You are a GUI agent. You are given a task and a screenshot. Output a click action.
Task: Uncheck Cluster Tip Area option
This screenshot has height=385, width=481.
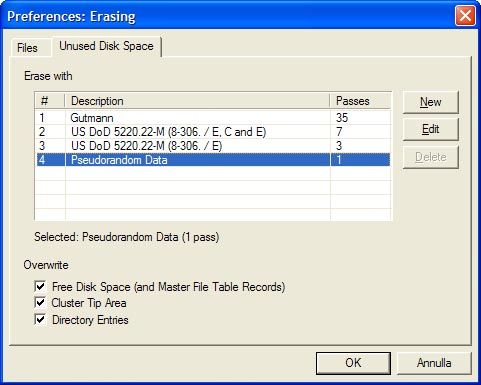pyautogui.click(x=40, y=303)
